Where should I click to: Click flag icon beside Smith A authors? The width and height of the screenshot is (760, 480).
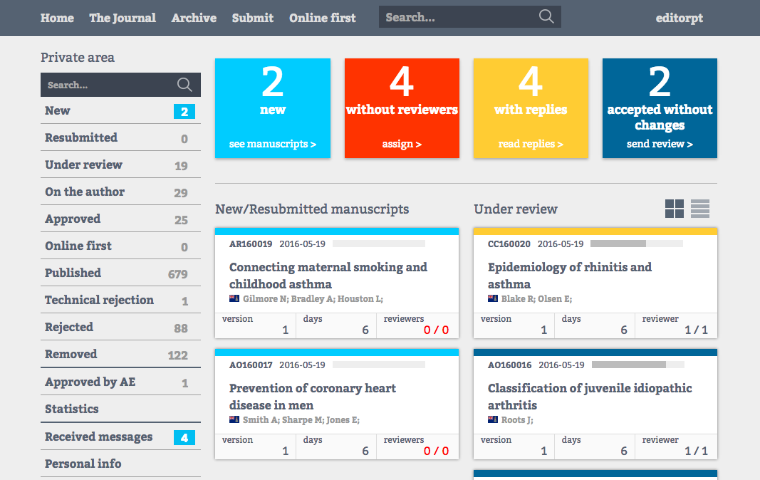[x=234, y=420]
